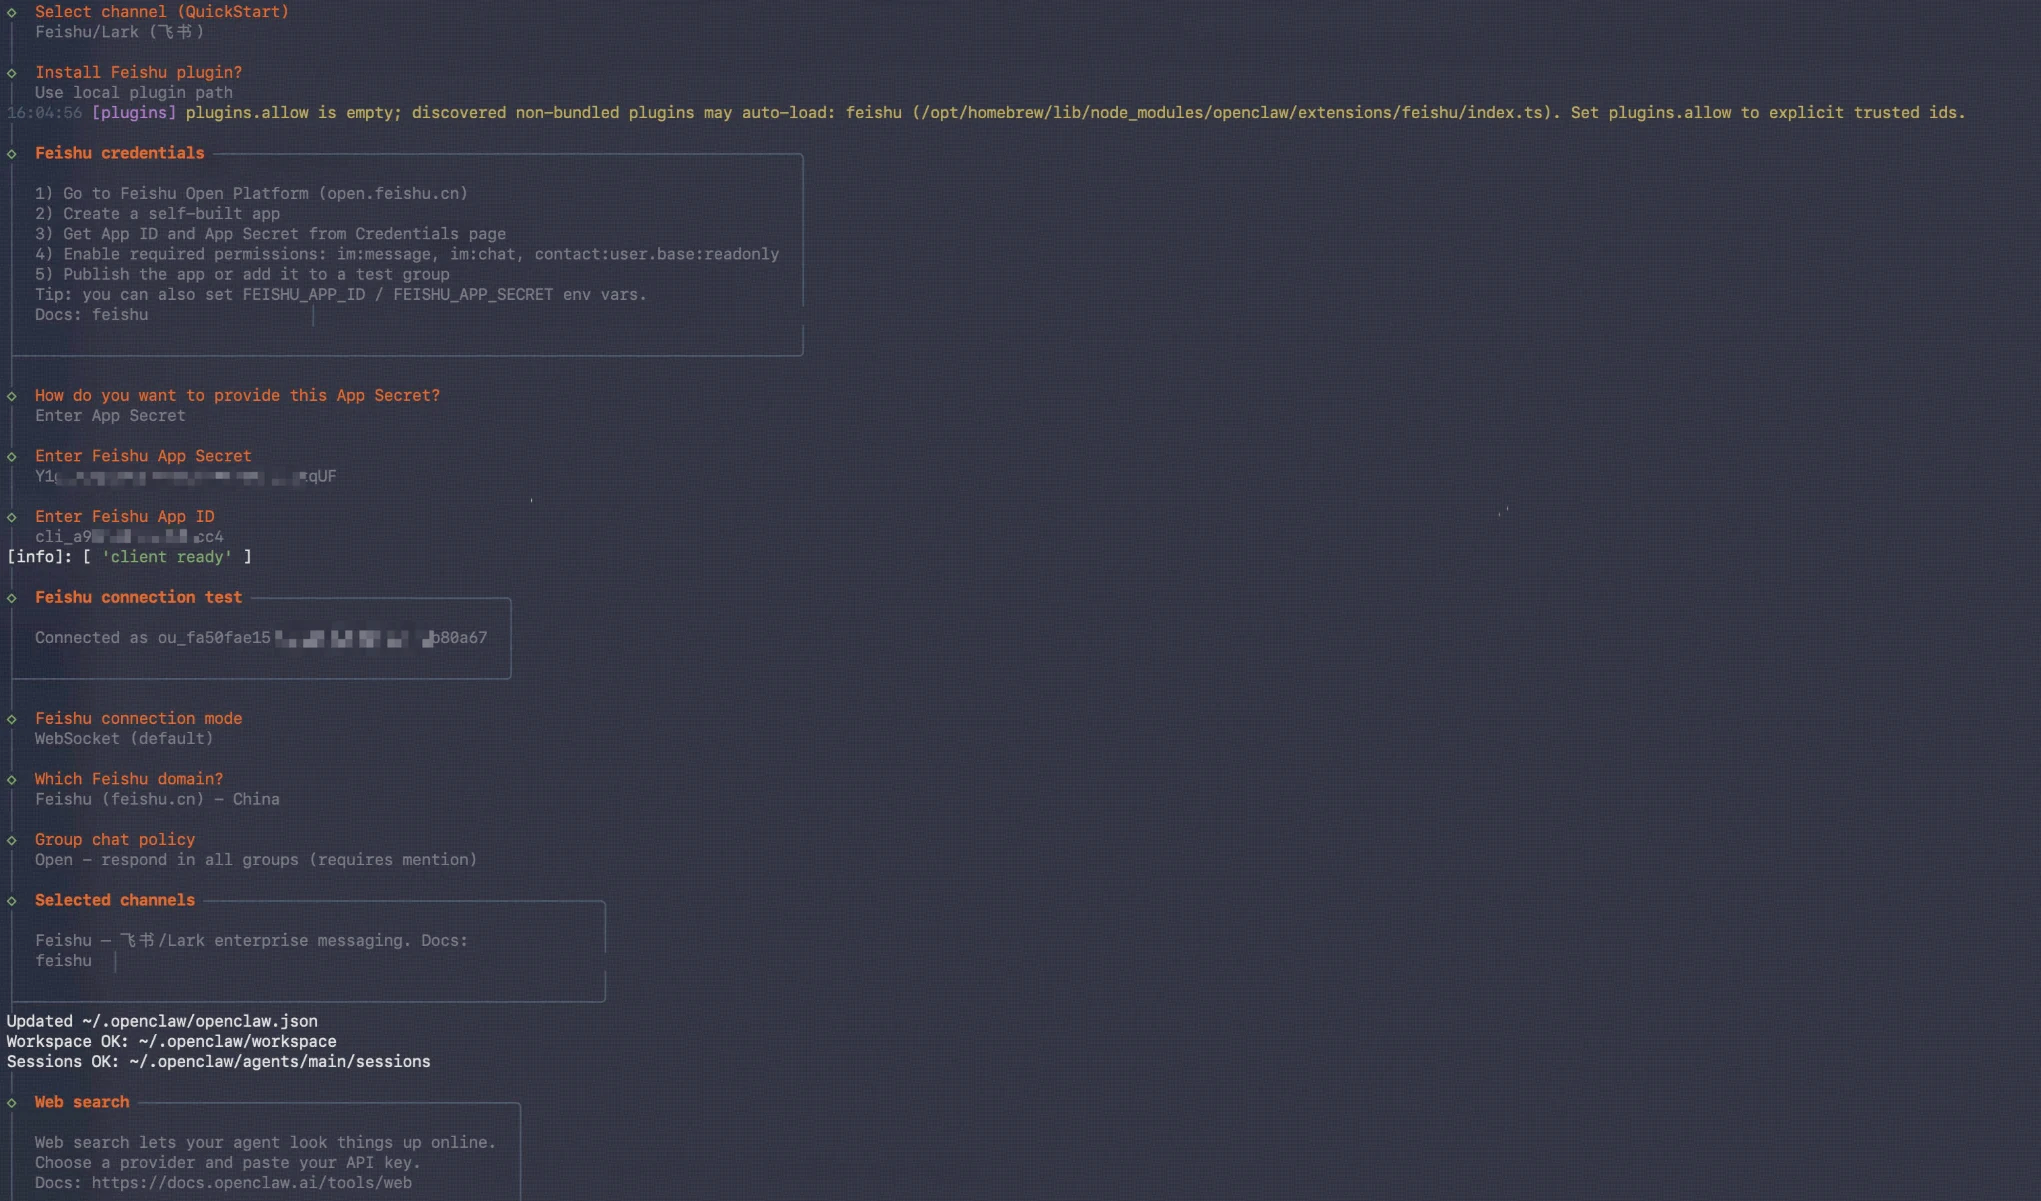Click the Connected as ou_fa50fae15 text
Viewport: 2041px width, 1201px height.
[x=152, y=638]
